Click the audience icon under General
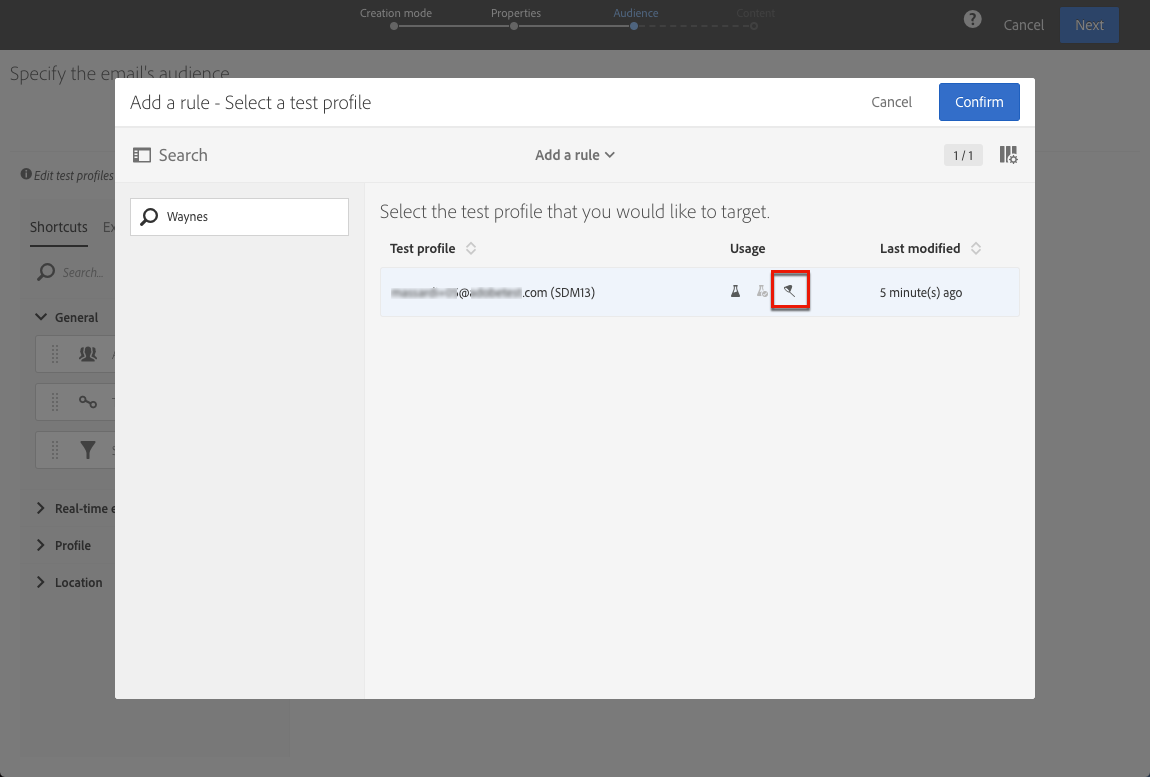1150x777 pixels. click(x=88, y=354)
